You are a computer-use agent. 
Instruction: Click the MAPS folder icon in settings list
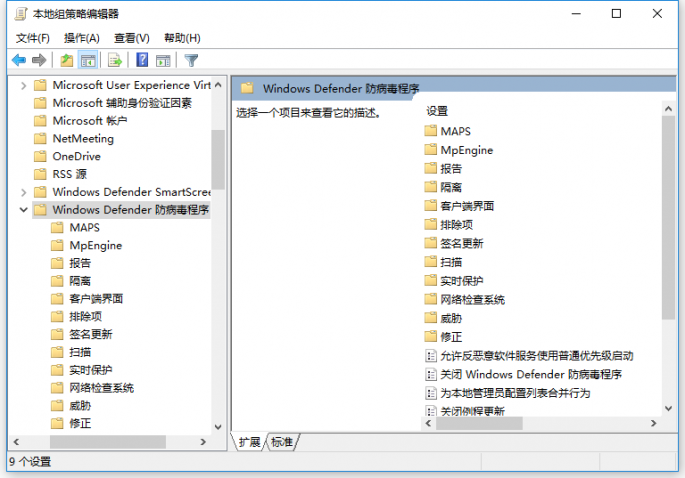(430, 131)
